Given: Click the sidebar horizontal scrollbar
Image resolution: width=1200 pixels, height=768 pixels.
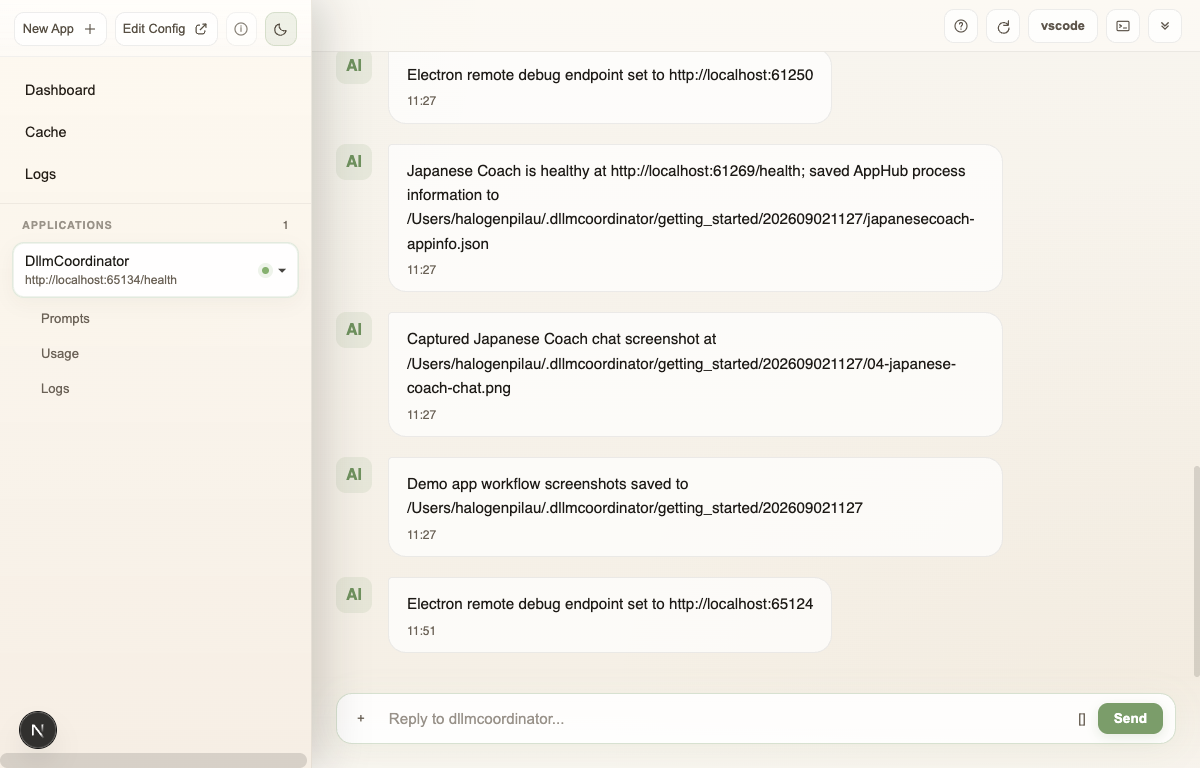Looking at the screenshot, I should [x=153, y=760].
